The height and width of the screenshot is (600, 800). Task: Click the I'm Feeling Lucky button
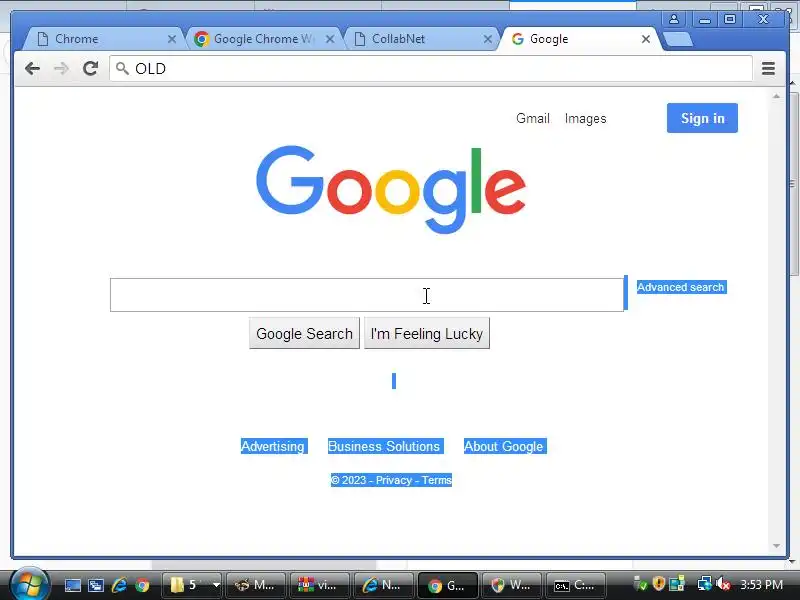click(x=427, y=333)
